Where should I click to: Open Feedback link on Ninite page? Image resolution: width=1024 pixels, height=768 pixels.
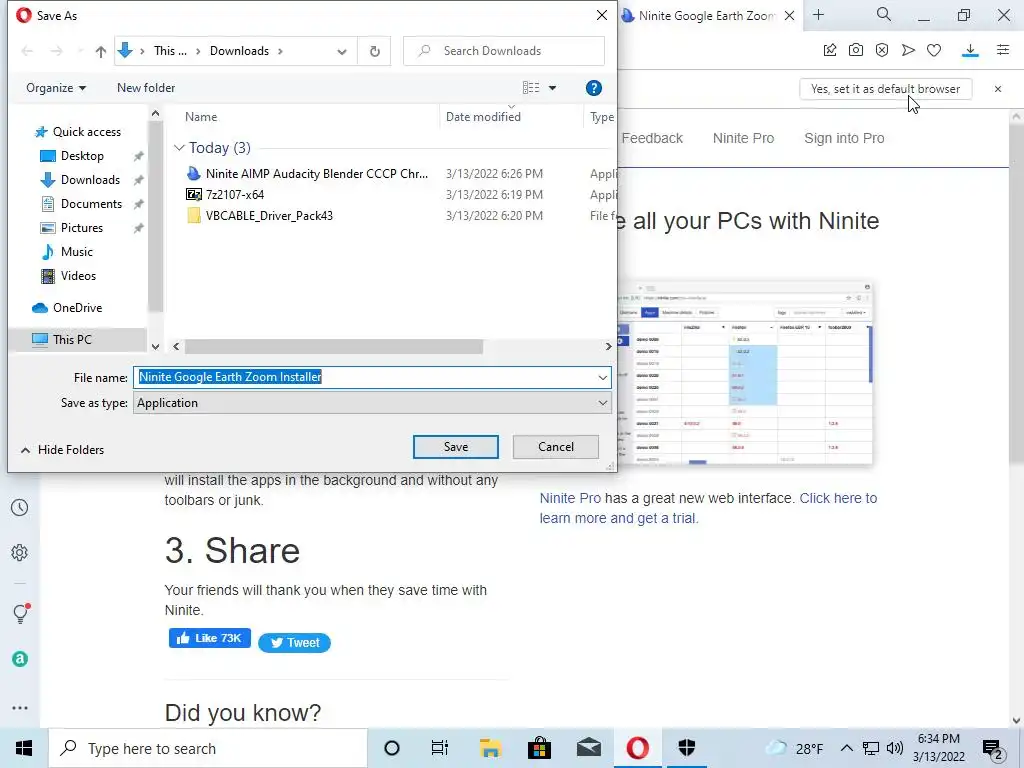point(652,138)
